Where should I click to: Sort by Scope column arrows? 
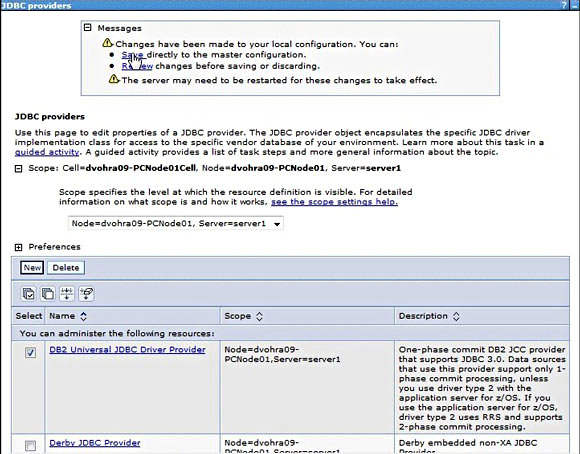259,316
